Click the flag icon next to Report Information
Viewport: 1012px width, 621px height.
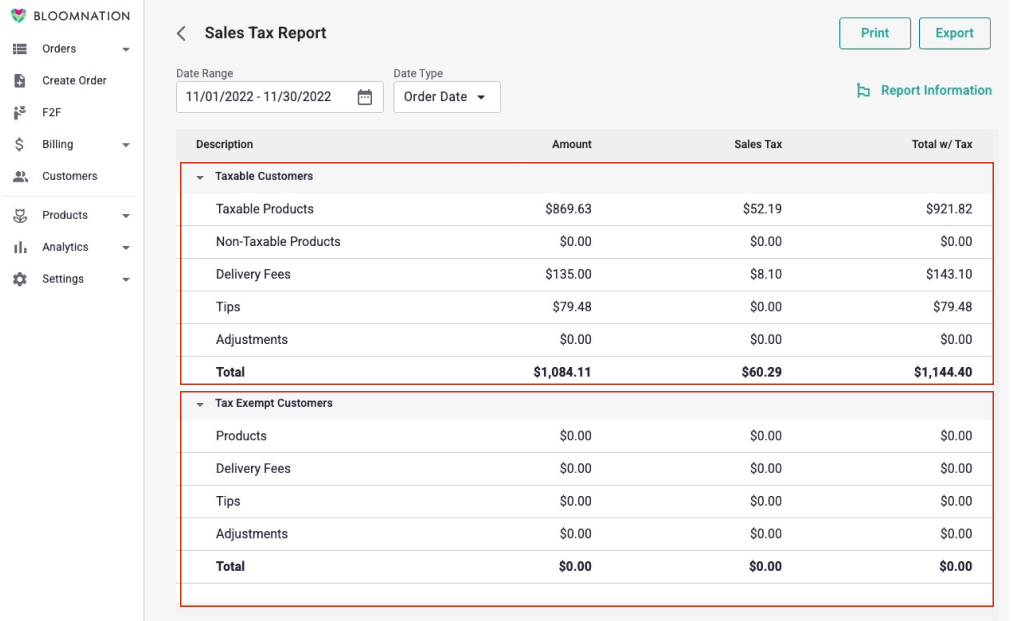point(861,90)
